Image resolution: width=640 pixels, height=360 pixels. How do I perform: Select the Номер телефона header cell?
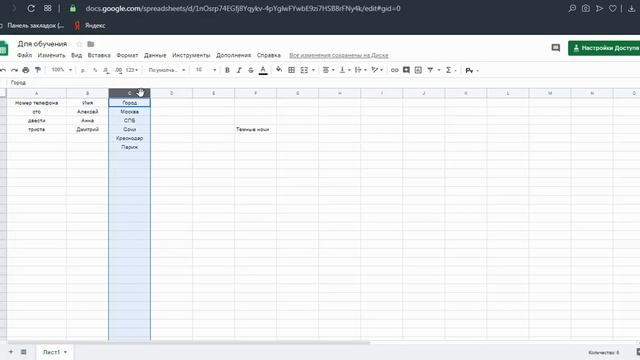click(x=36, y=103)
